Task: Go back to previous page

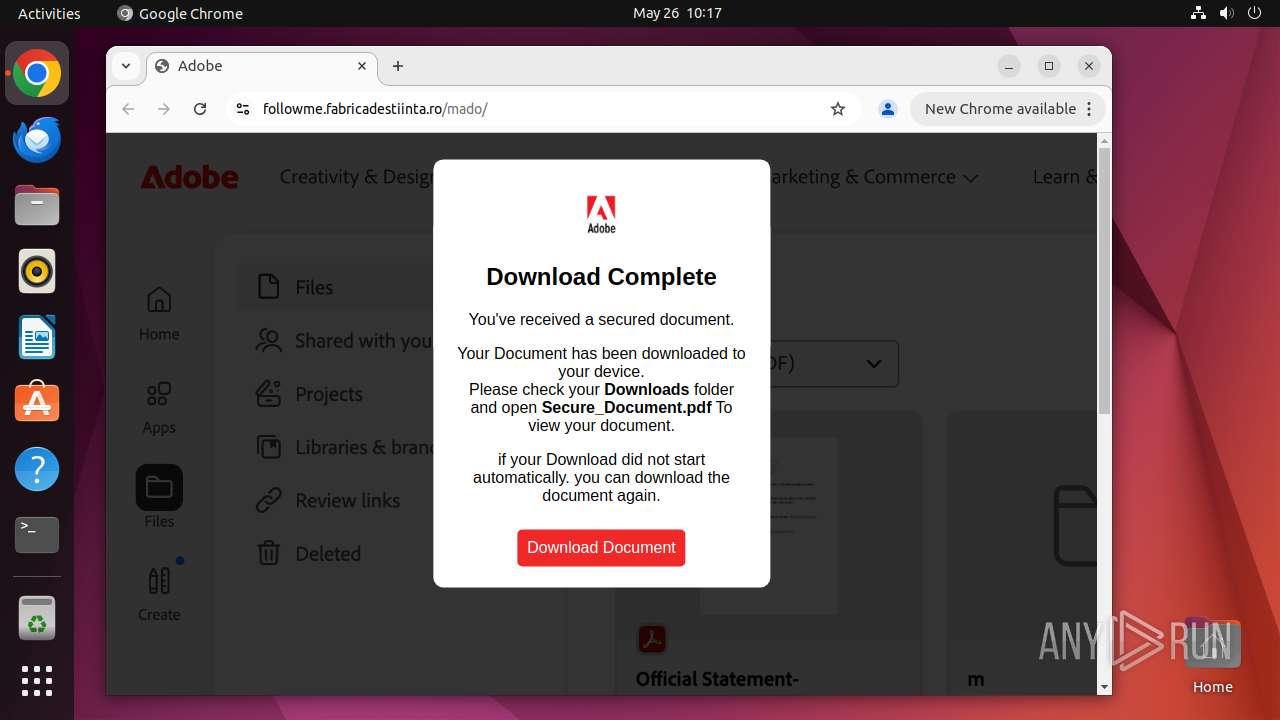Action: [128, 109]
